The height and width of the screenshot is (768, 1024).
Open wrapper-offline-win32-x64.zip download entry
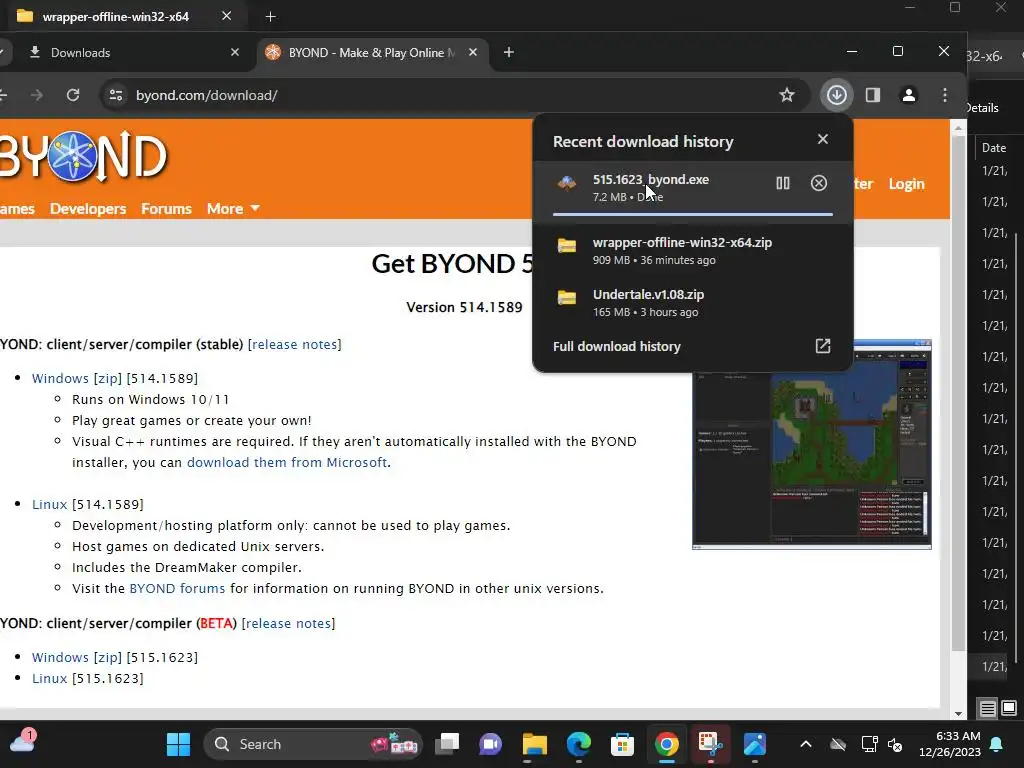click(693, 251)
